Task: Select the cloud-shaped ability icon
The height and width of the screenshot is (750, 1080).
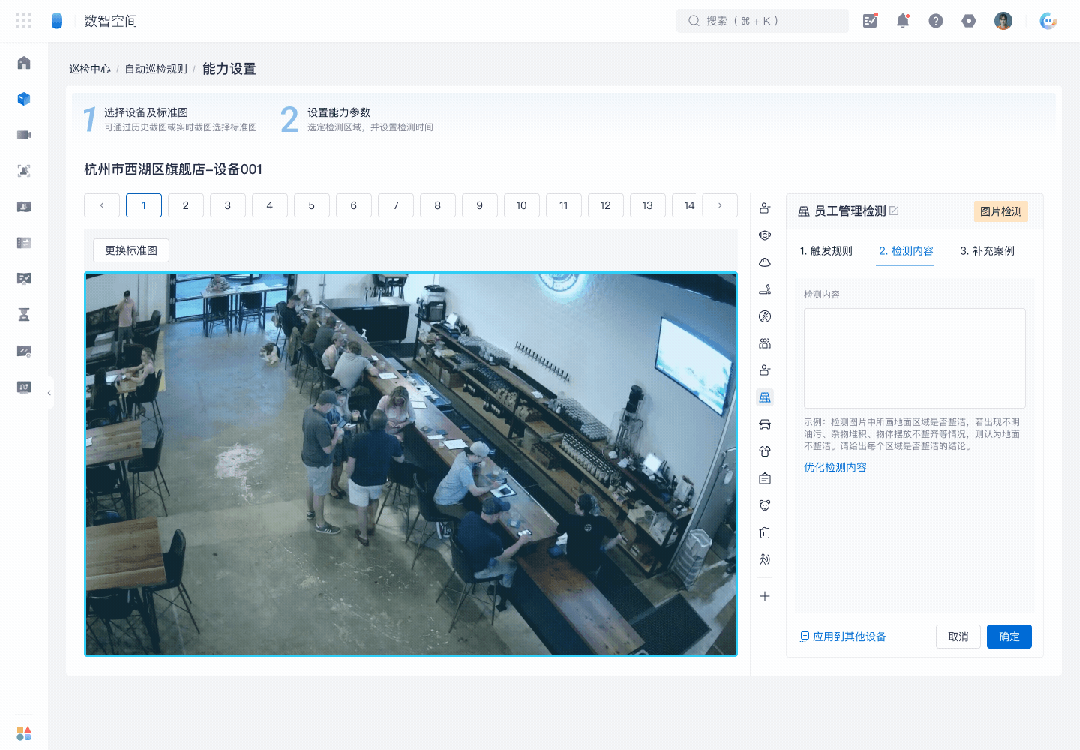Action: pos(765,262)
